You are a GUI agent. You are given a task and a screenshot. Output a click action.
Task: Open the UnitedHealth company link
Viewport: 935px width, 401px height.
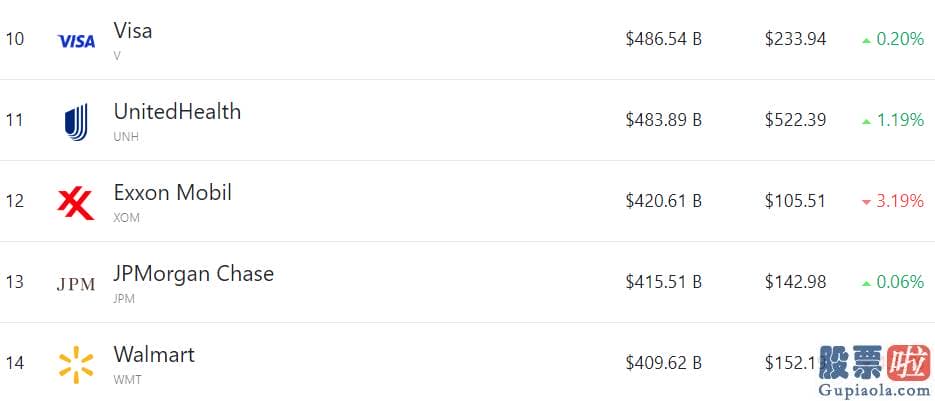[177, 112]
